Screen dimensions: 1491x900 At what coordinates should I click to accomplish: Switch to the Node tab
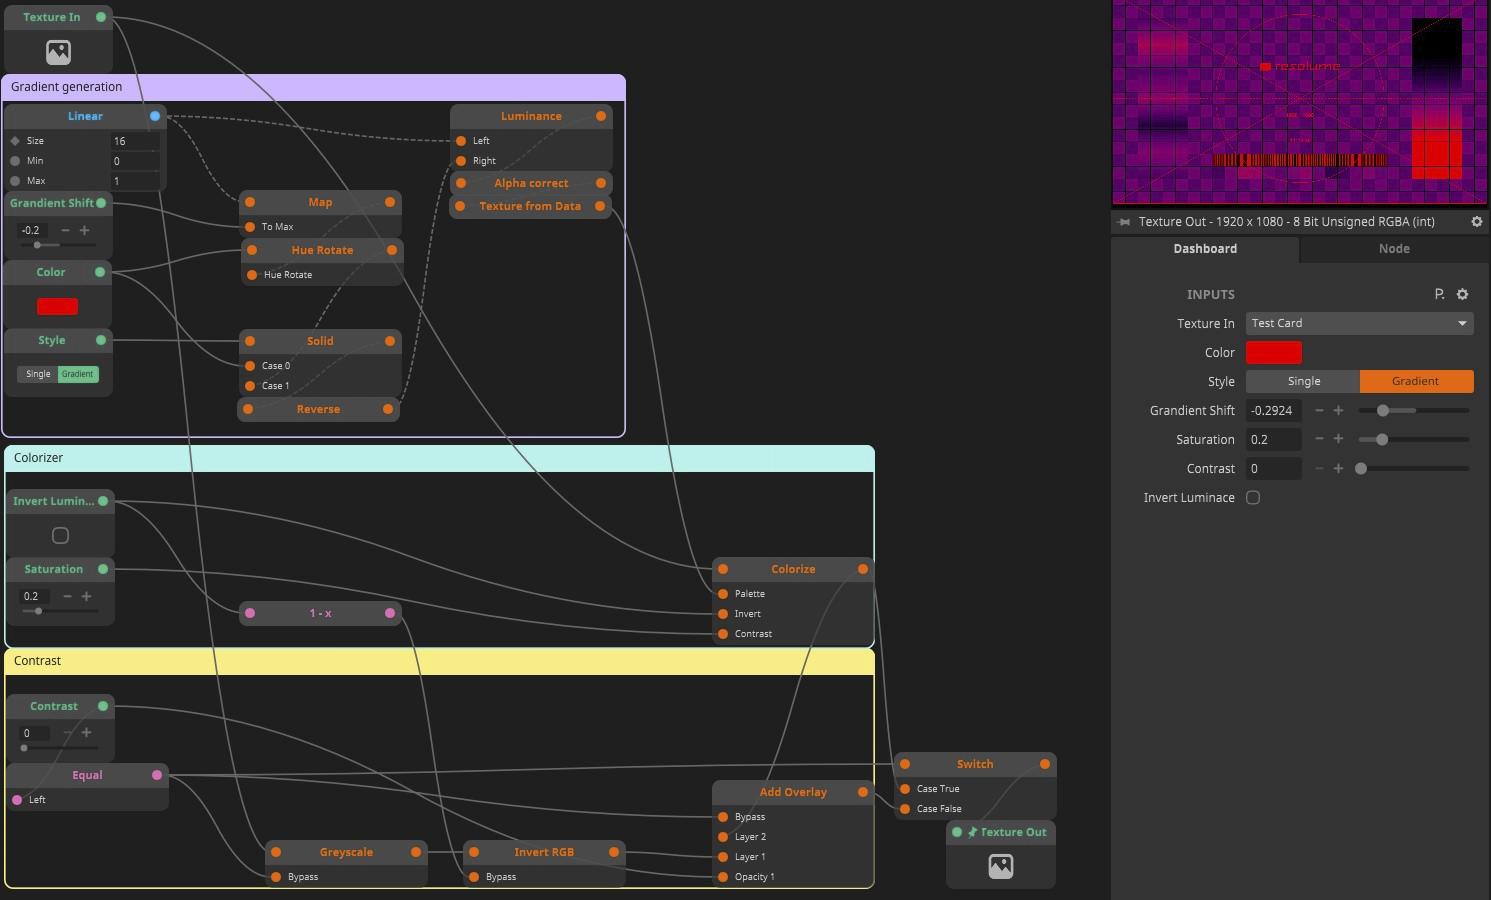tap(1394, 249)
